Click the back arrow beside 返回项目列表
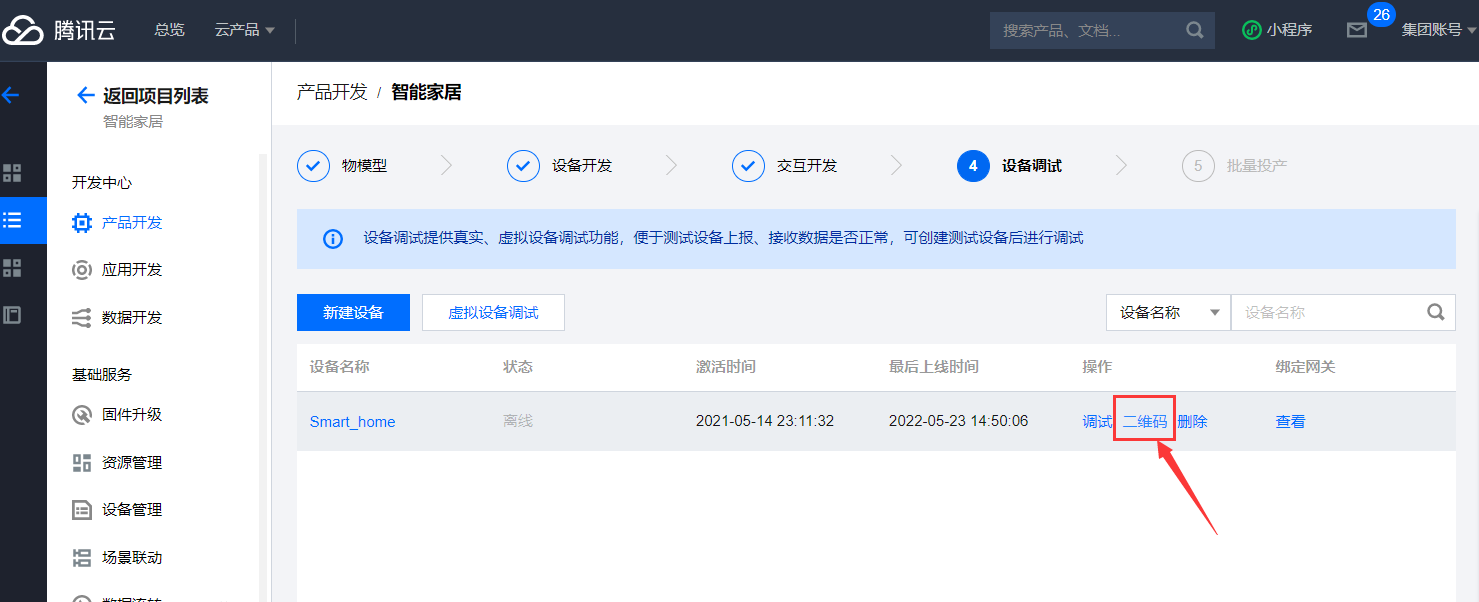Viewport: 1479px width, 602px height. 86,96
